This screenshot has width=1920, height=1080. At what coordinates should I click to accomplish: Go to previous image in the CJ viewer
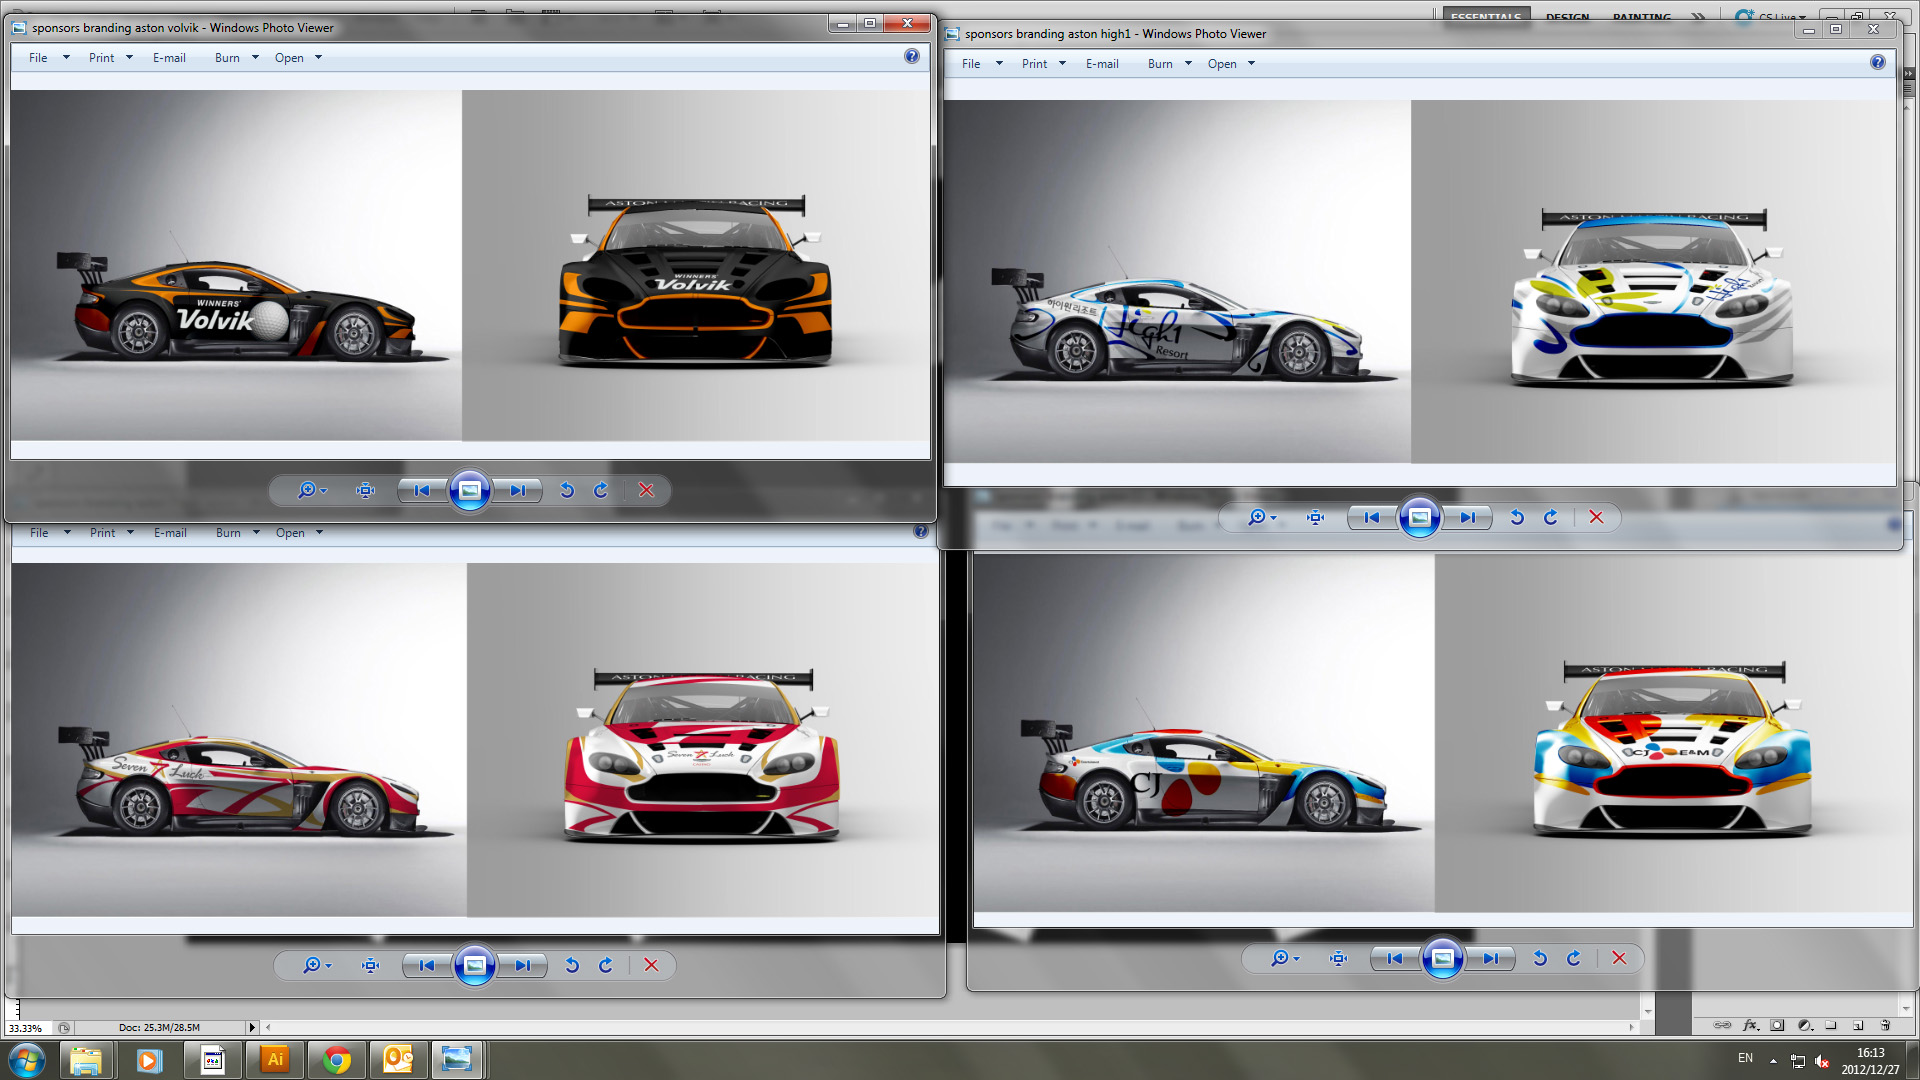tap(1394, 958)
